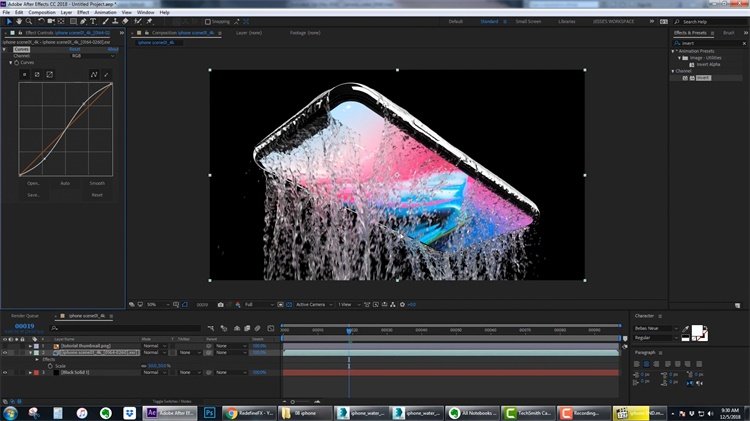Select the Brush tool
Viewport: 750px width, 421px height.
[105, 22]
